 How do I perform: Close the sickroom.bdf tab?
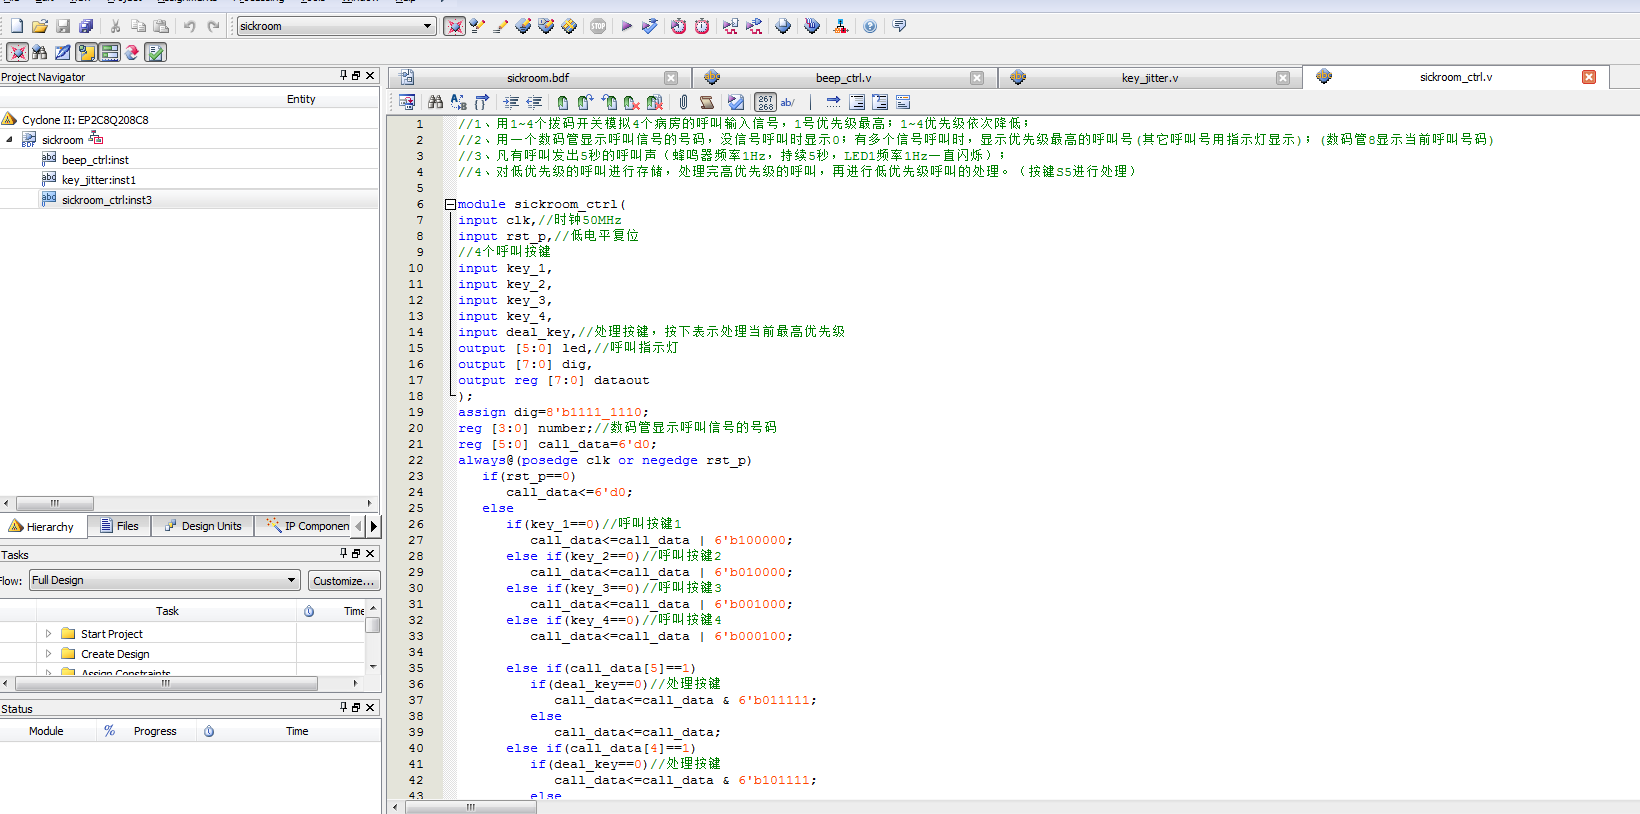pos(671,78)
